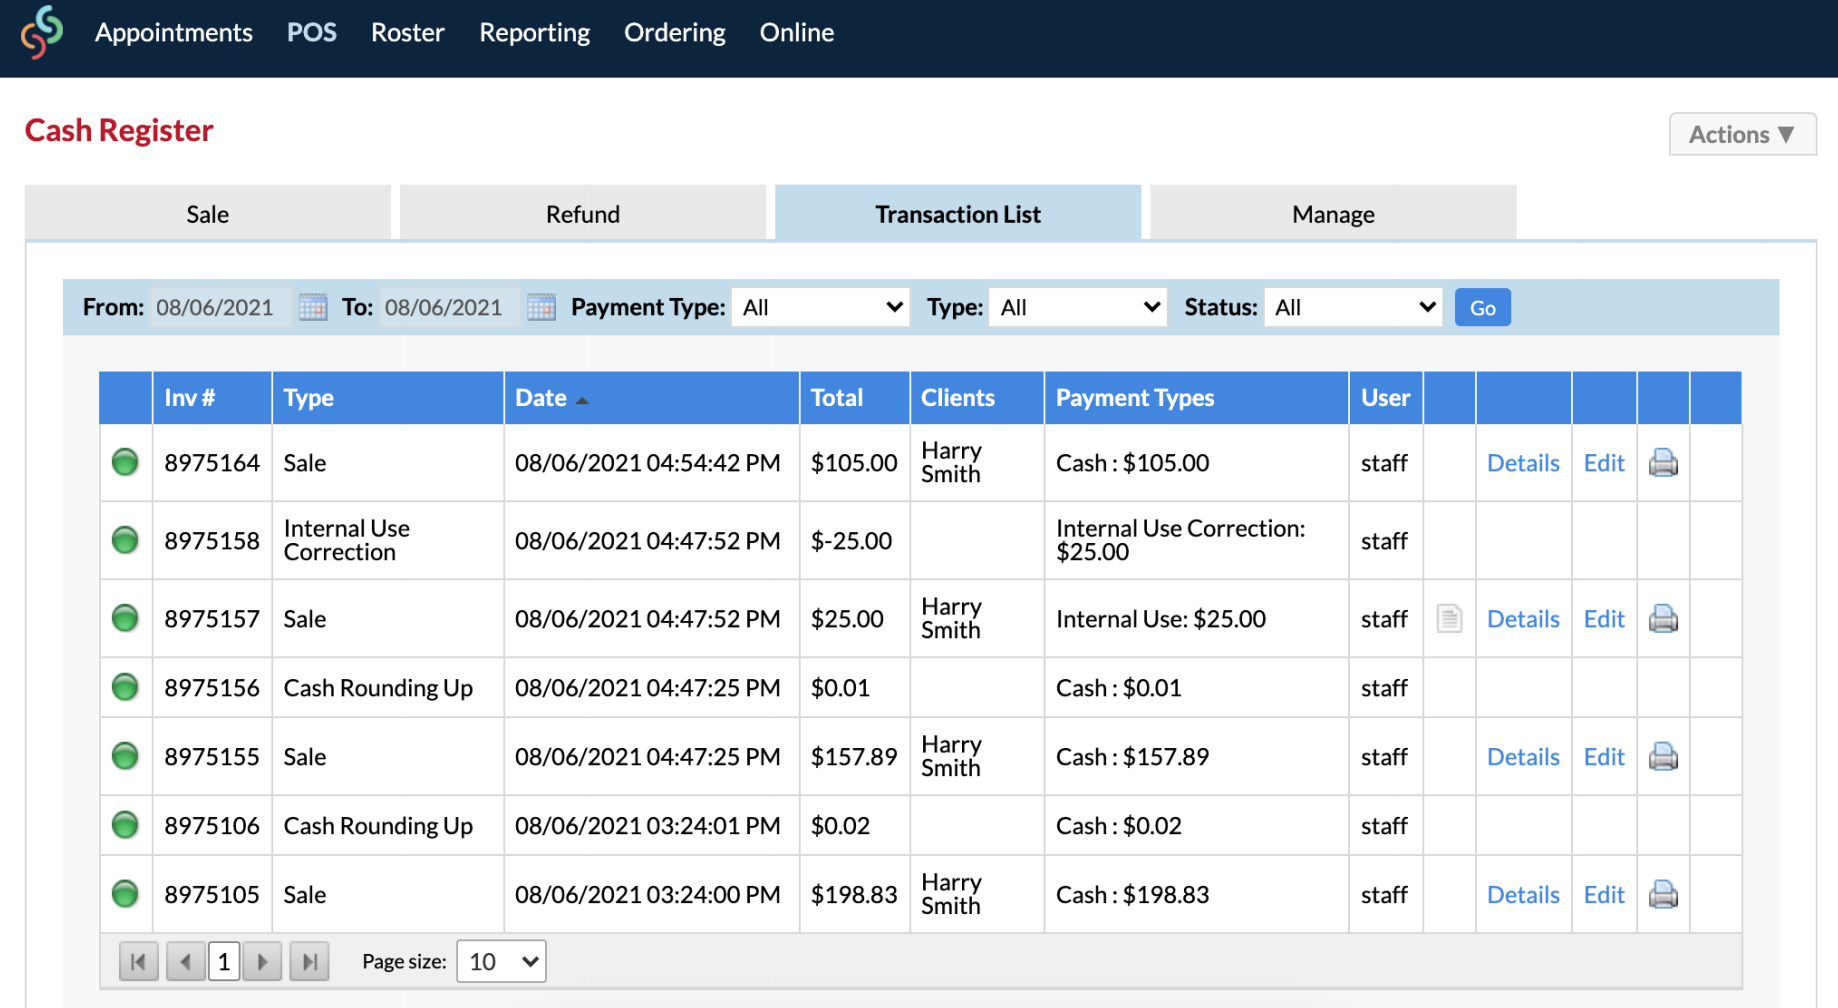Jump to the last page of transactions
The image size is (1838, 1008).
(x=309, y=961)
